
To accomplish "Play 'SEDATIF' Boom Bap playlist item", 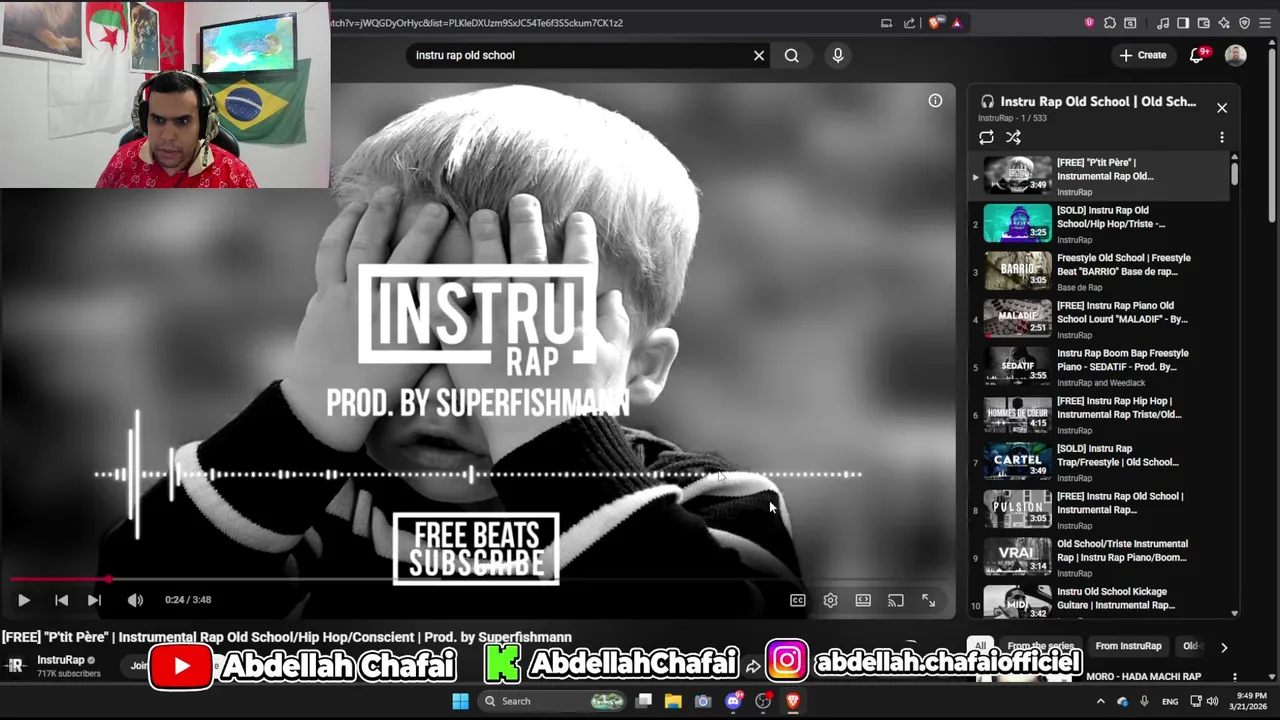I will click(x=1100, y=367).
